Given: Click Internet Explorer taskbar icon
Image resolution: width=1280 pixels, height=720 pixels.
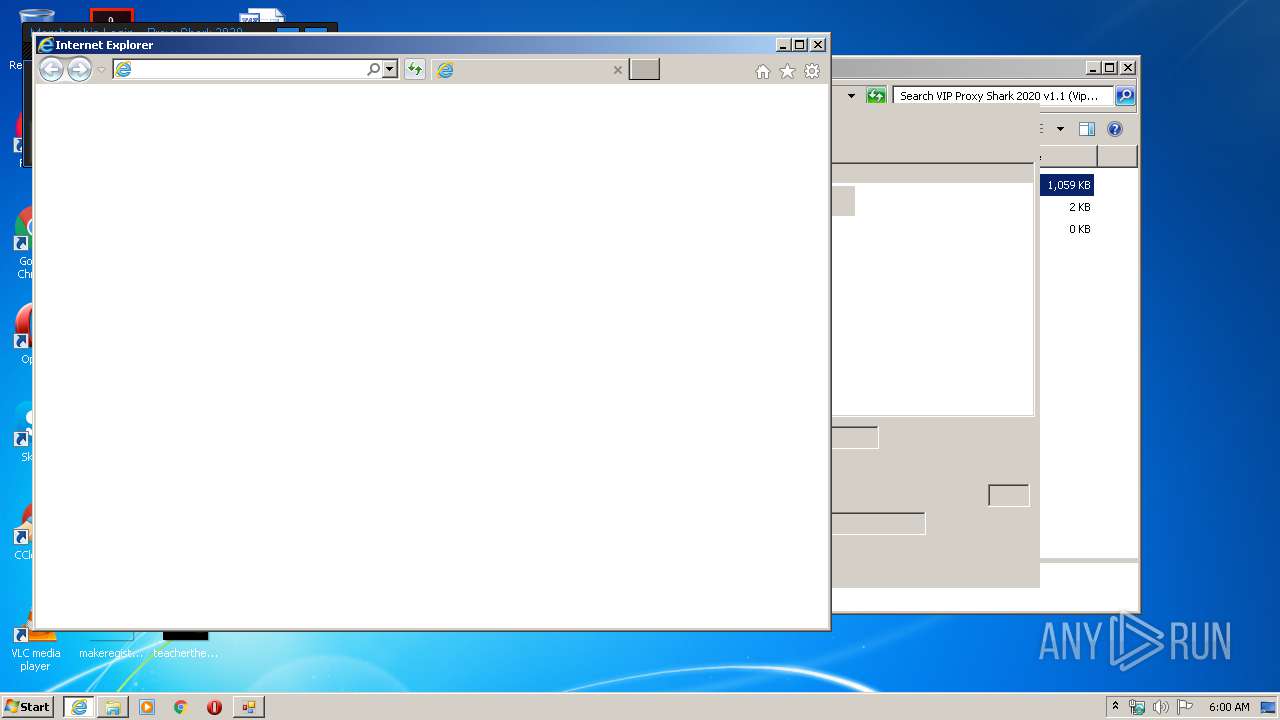Looking at the screenshot, I should pos(78,707).
